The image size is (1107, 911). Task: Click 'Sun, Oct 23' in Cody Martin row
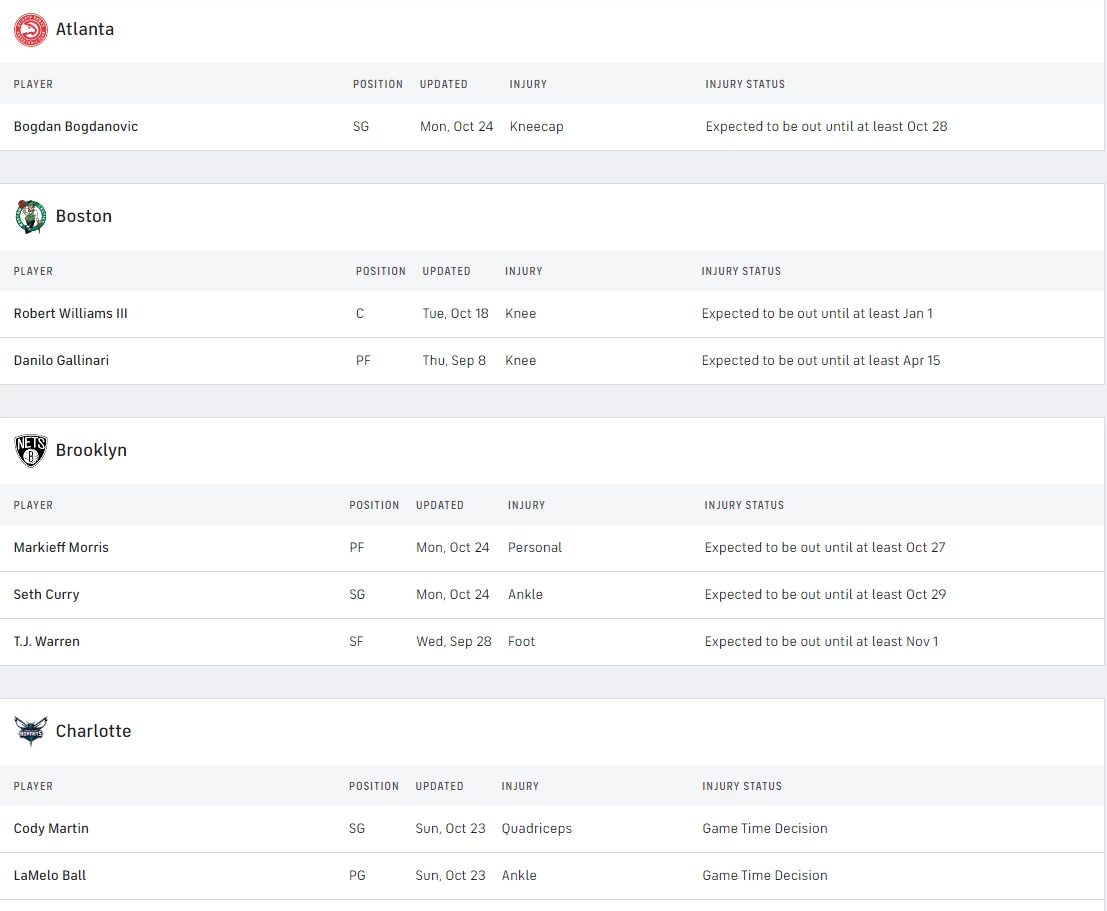(x=450, y=828)
